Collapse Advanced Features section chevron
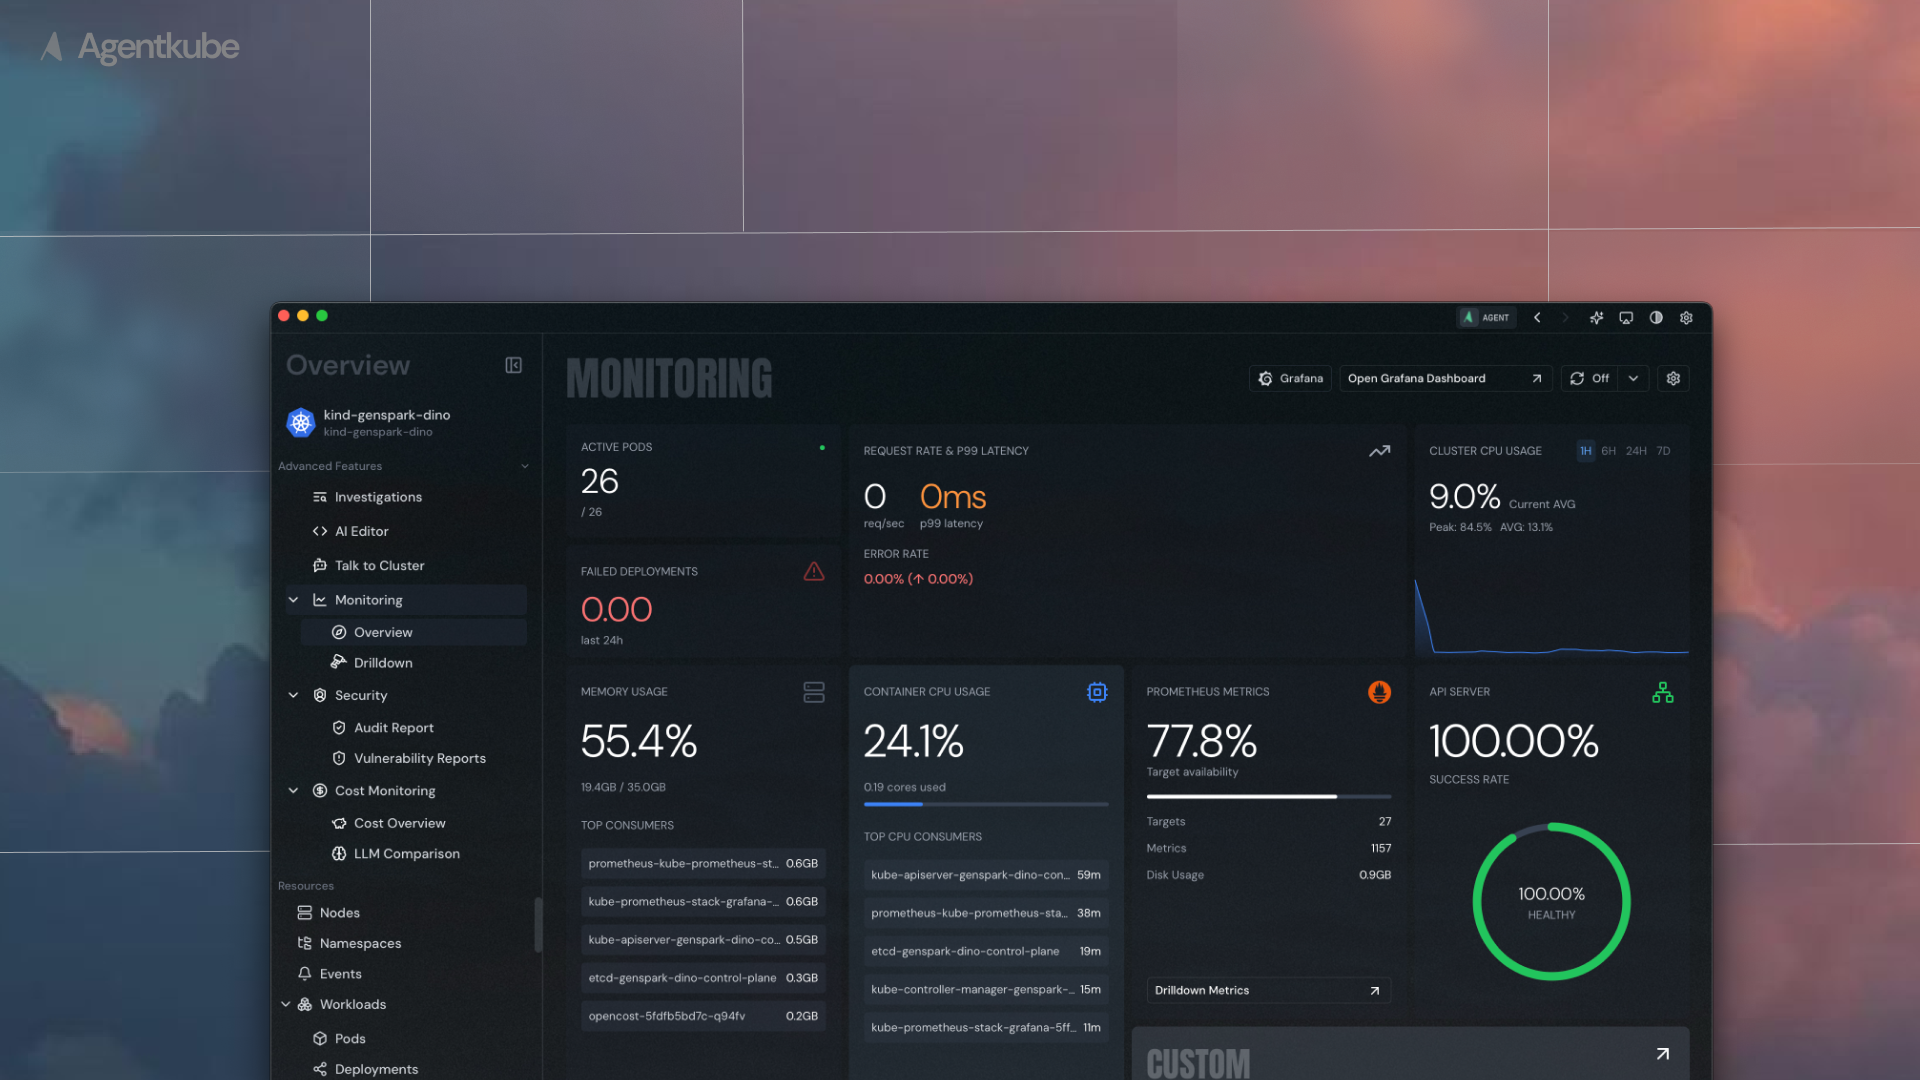 click(525, 466)
